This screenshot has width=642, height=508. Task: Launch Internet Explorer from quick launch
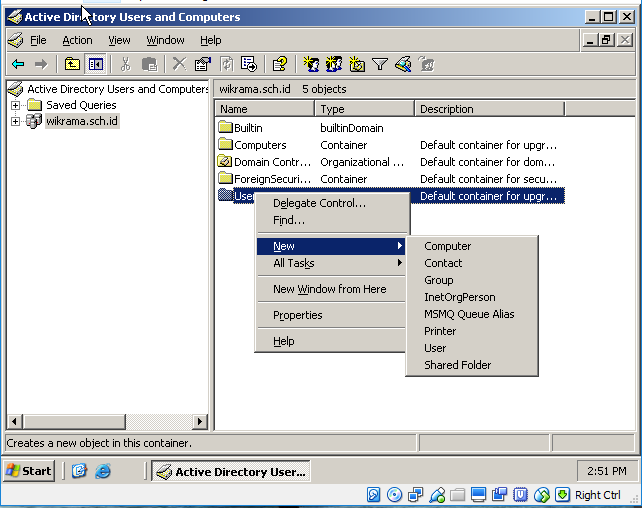102,471
